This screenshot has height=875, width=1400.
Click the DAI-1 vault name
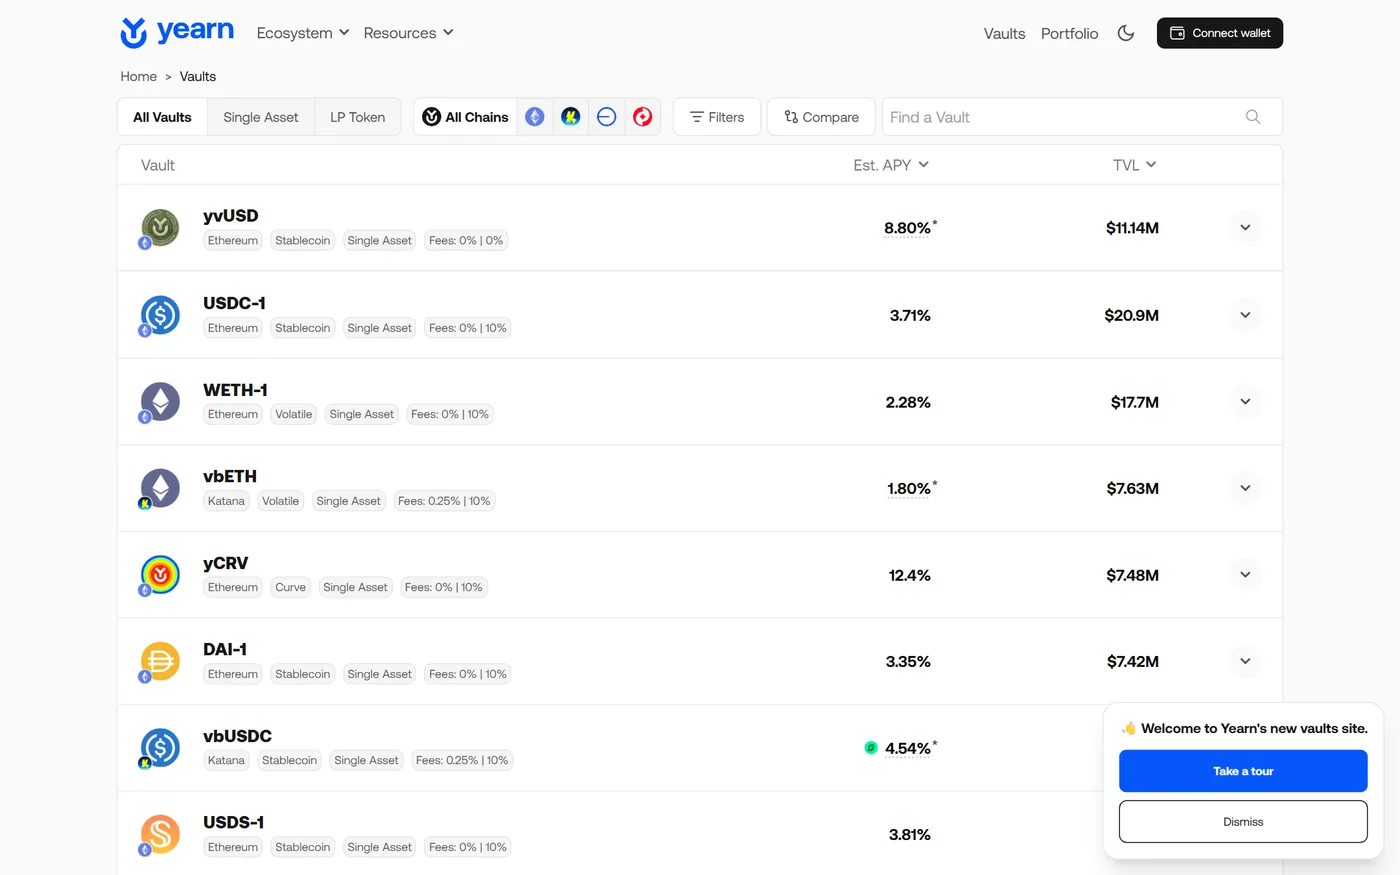225,649
